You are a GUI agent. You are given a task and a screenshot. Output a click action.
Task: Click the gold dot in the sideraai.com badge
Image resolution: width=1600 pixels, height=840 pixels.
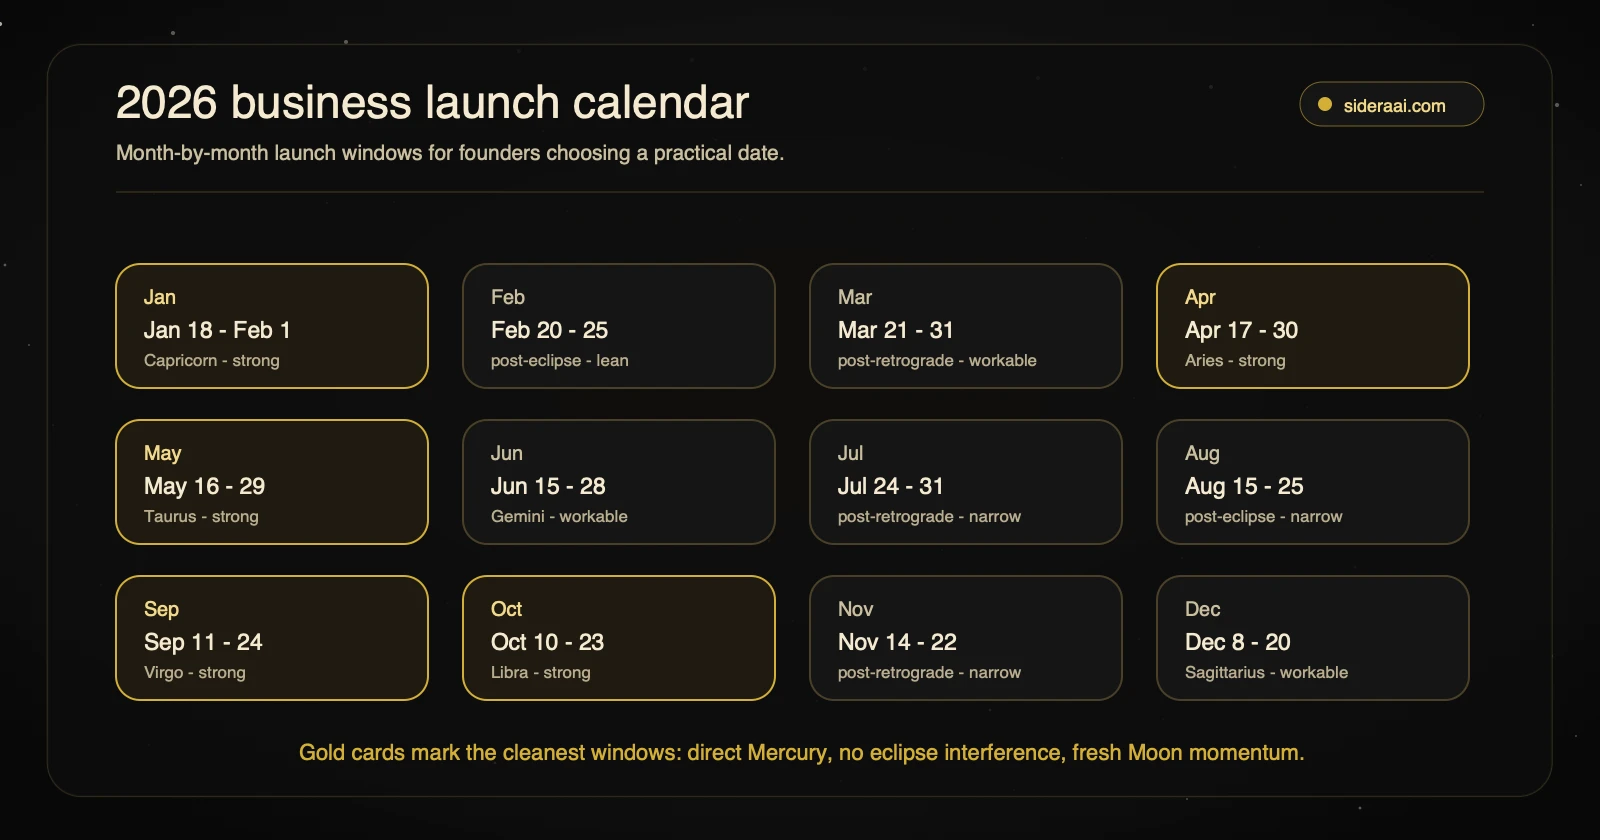1325,104
